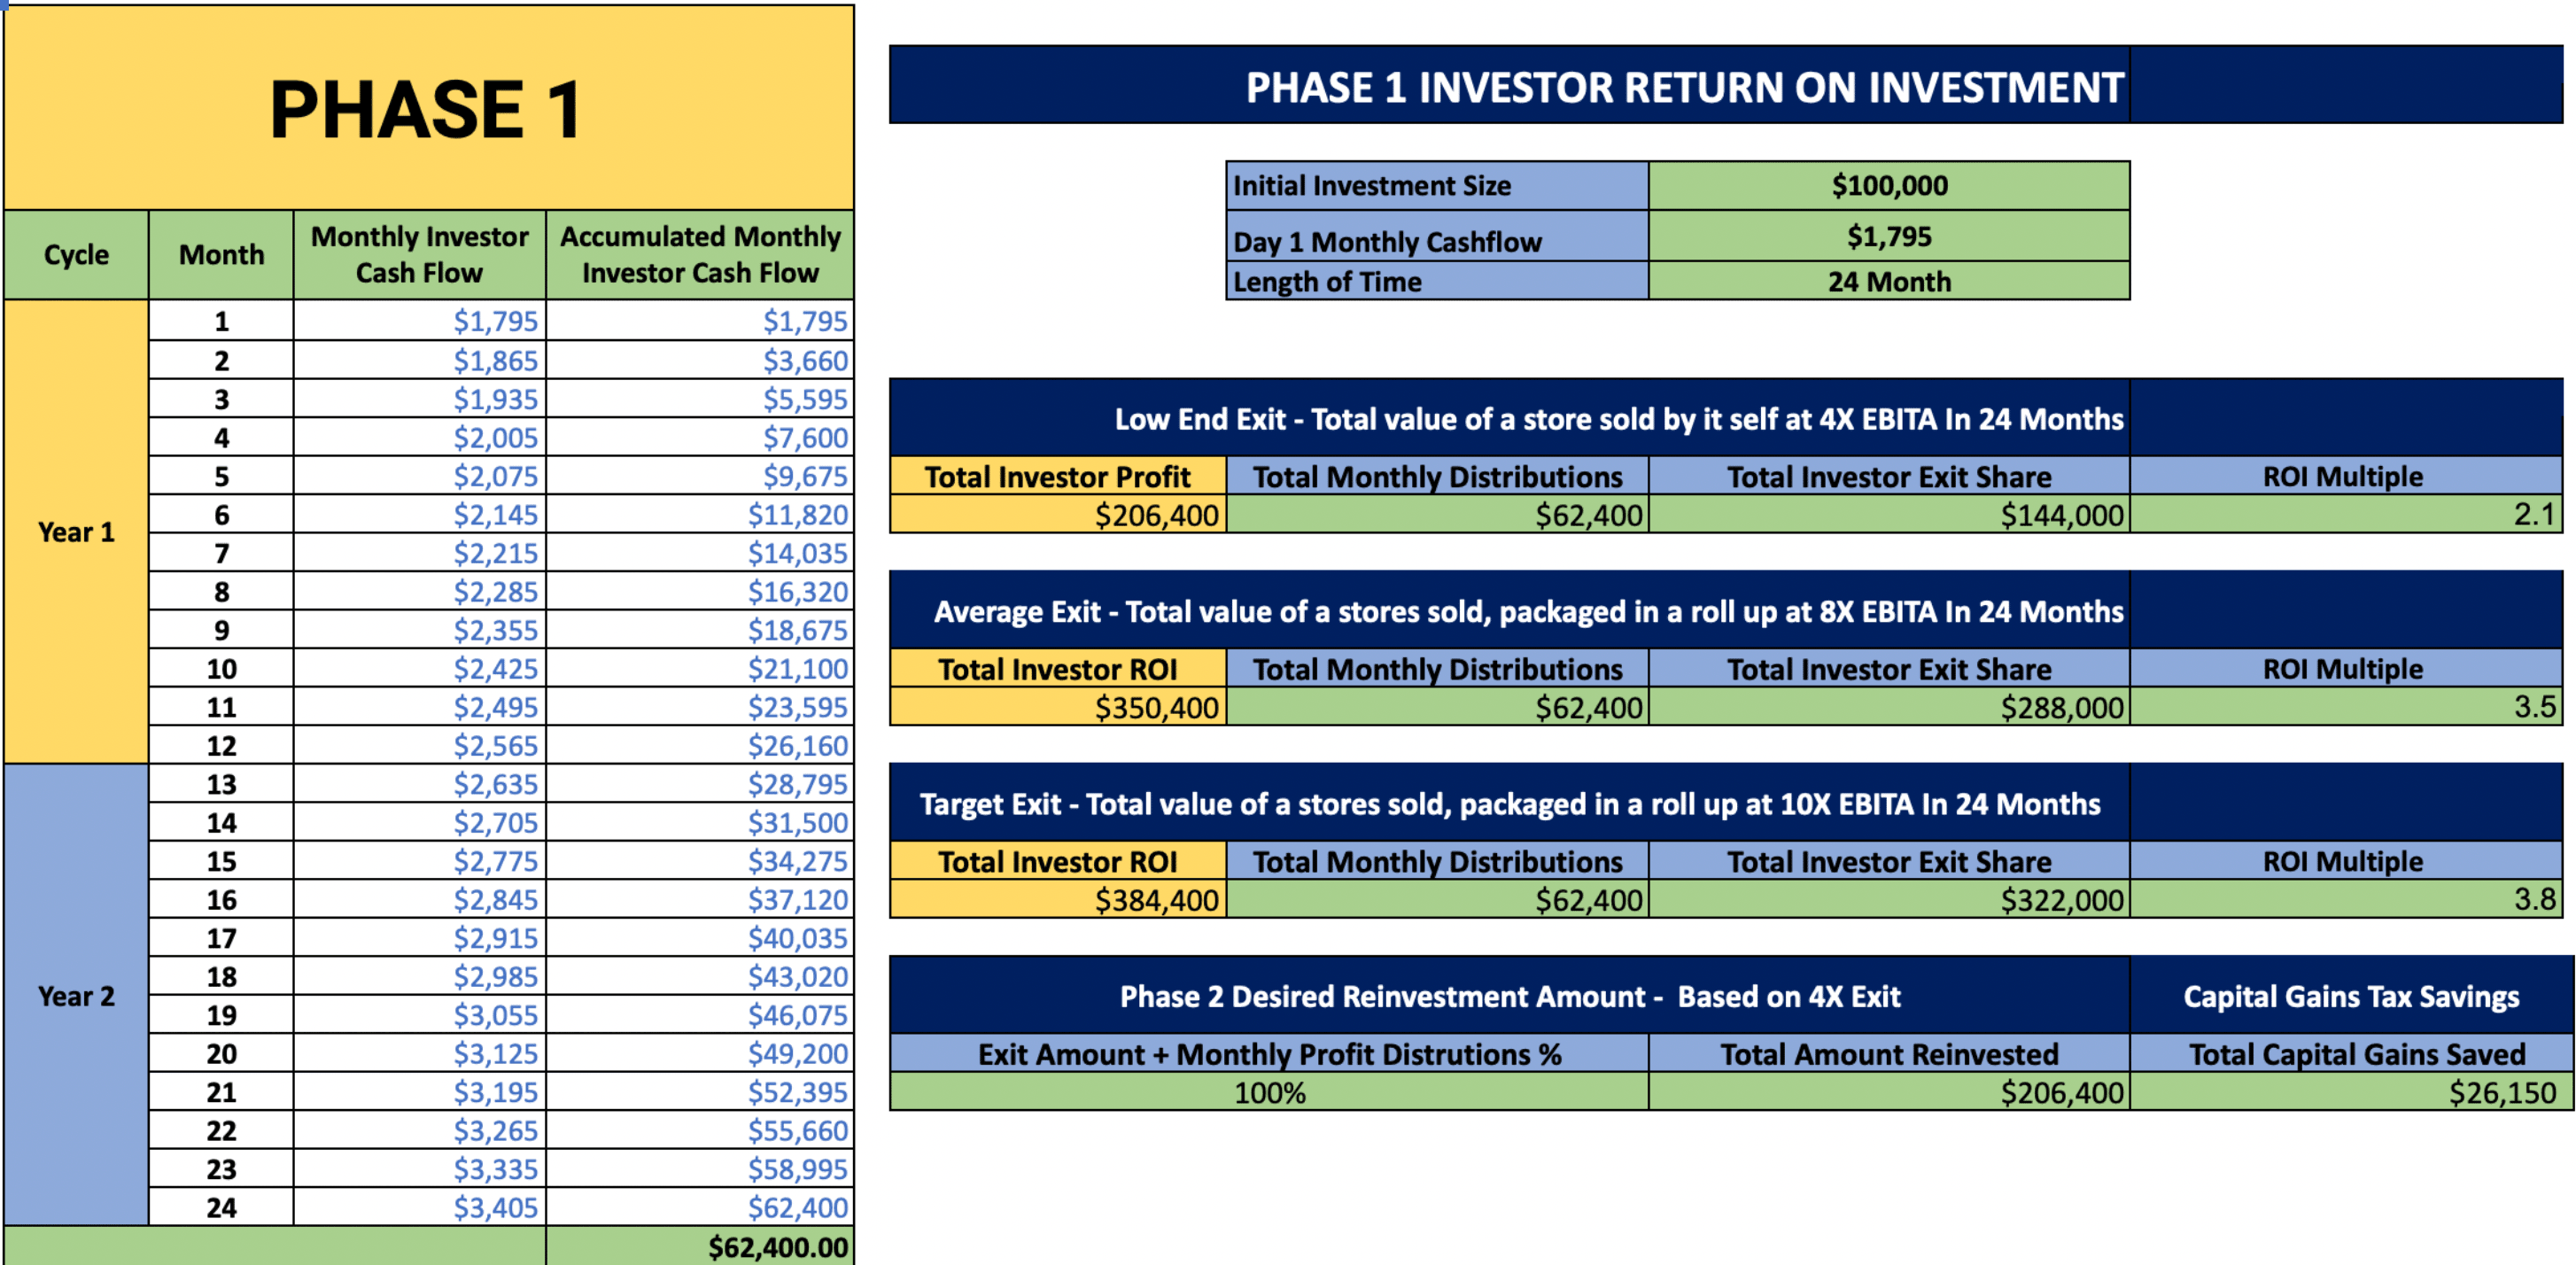This screenshot has height=1265, width=2576.
Task: Select the Monthly Investor Cash Flow header
Action: (420, 254)
